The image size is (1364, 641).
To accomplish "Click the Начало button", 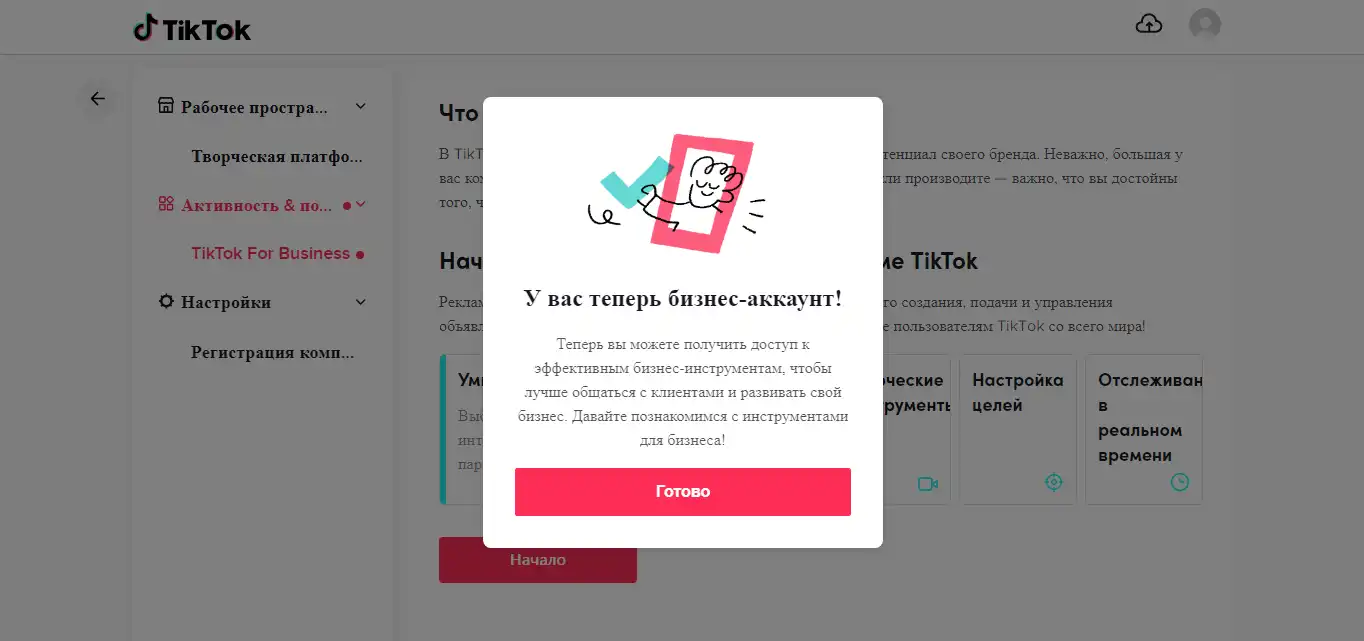I will tap(538, 560).
